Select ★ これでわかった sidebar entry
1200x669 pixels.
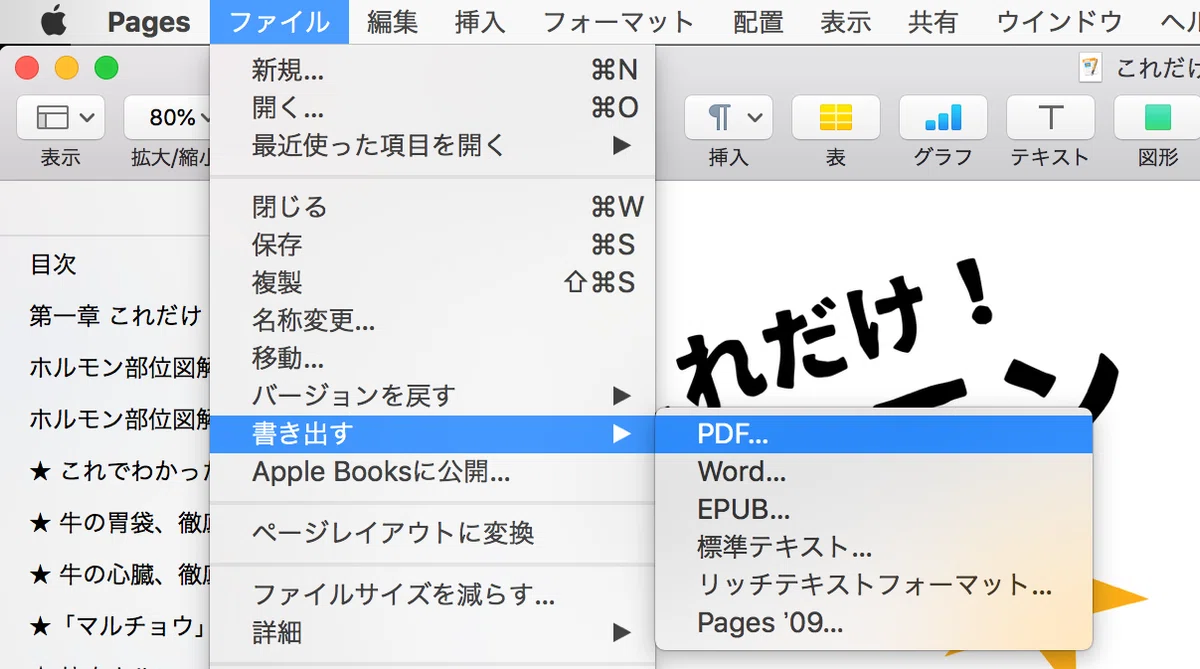pyautogui.click(x=119, y=470)
